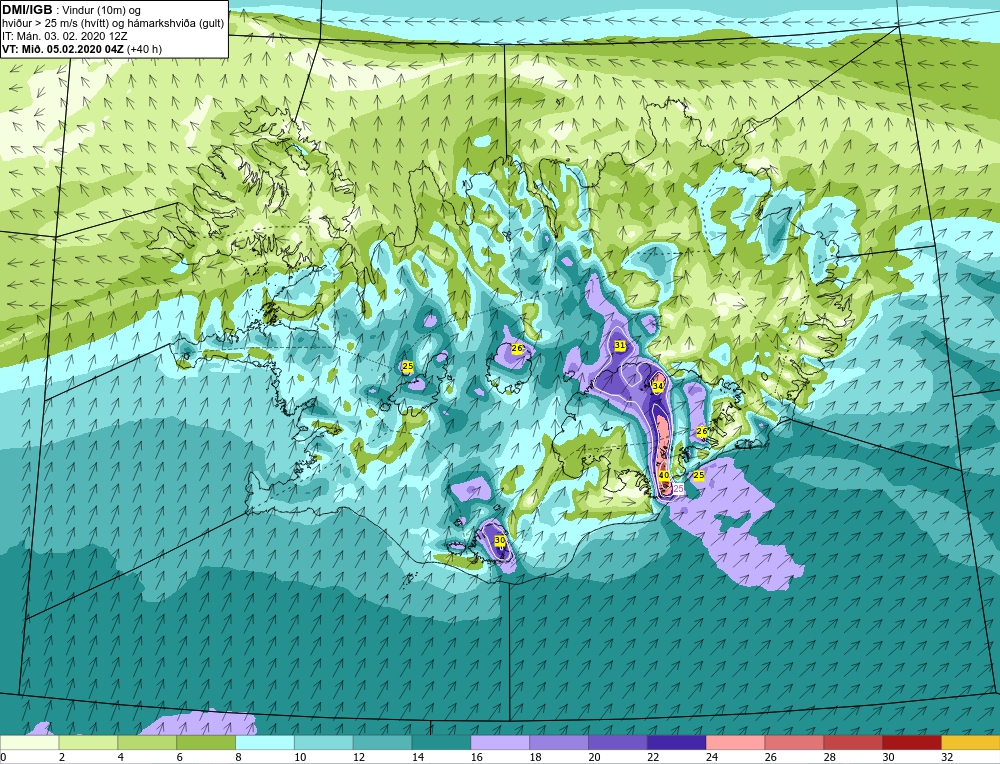The image size is (1000, 764).
Task: Select the yellow 30 gust label on south coast
Action: pyautogui.click(x=500, y=540)
